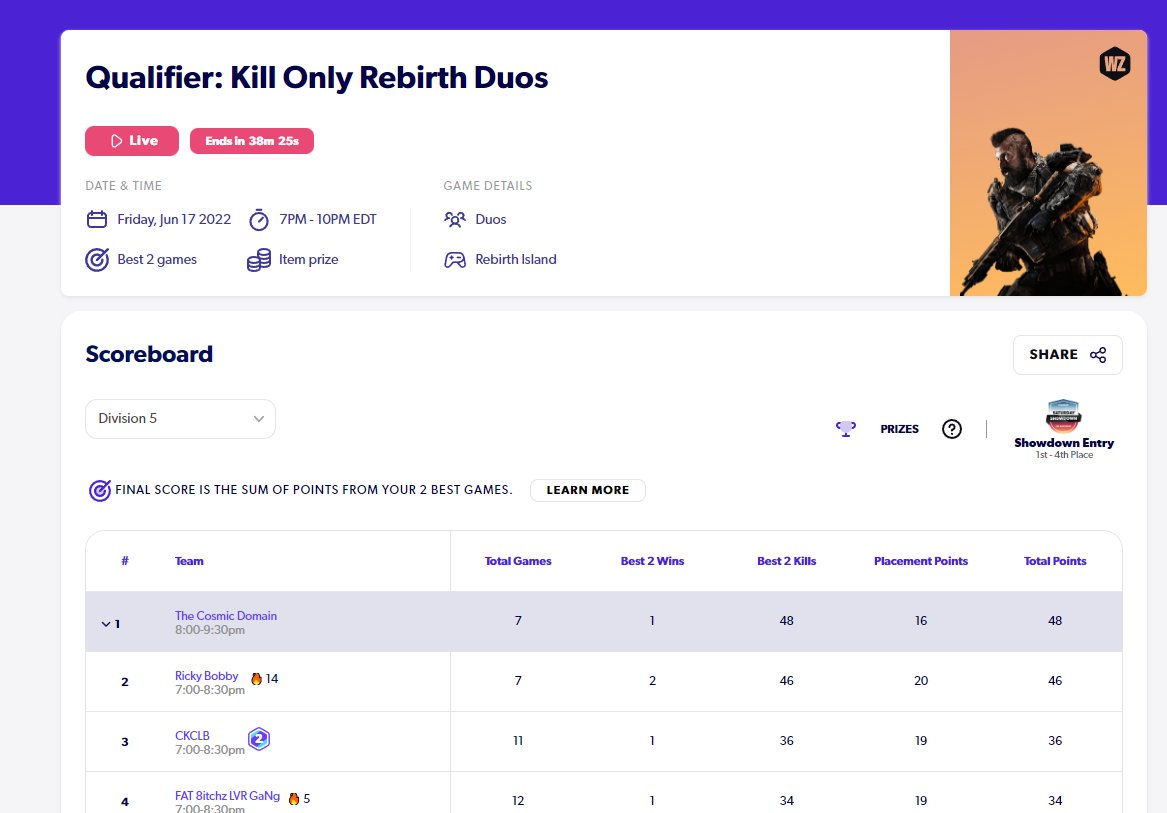Click Qualifier: Kill Only Rebirth Duos title
Viewport: 1167px width, 813px height.
[316, 77]
